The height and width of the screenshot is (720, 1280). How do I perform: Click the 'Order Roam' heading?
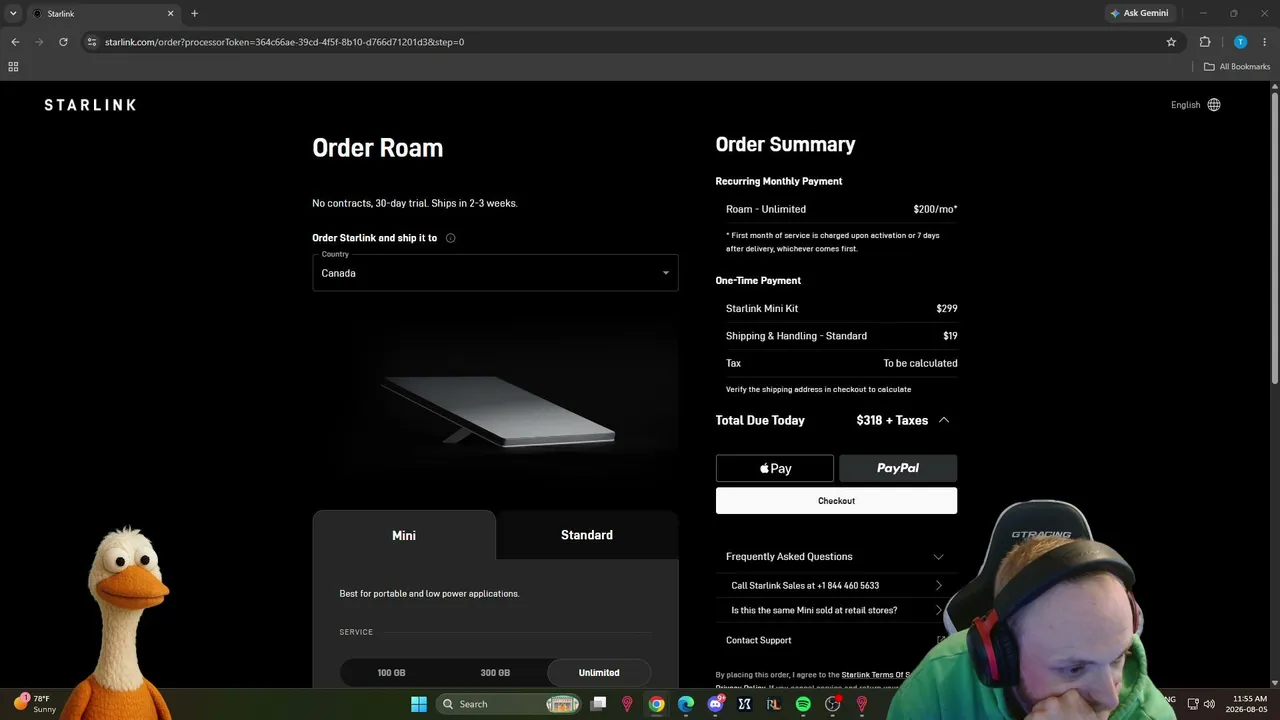coord(377,148)
